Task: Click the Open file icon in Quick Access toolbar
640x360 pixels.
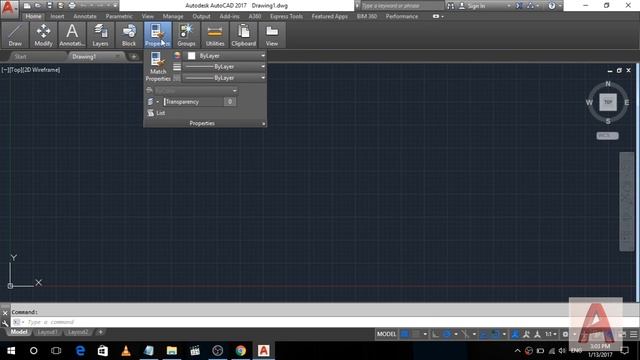Action: [x=38, y=6]
